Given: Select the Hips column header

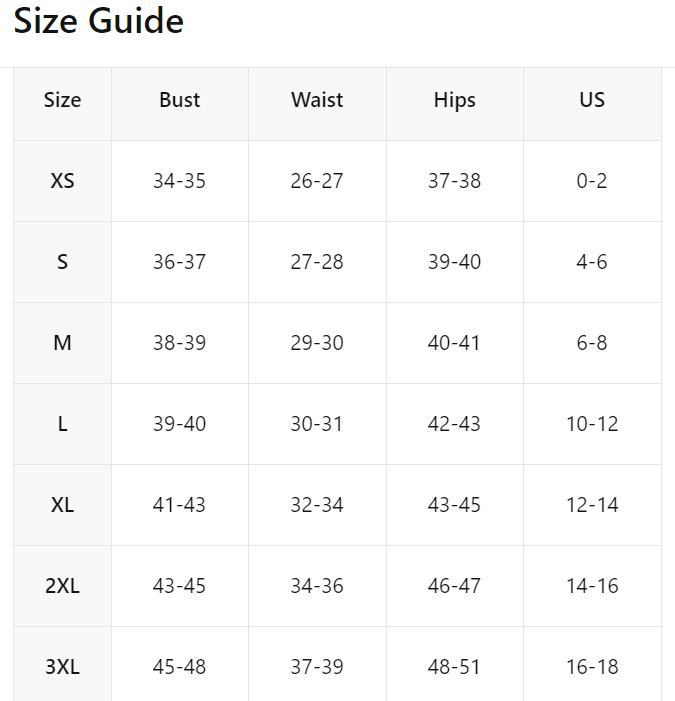Looking at the screenshot, I should (x=454, y=100).
